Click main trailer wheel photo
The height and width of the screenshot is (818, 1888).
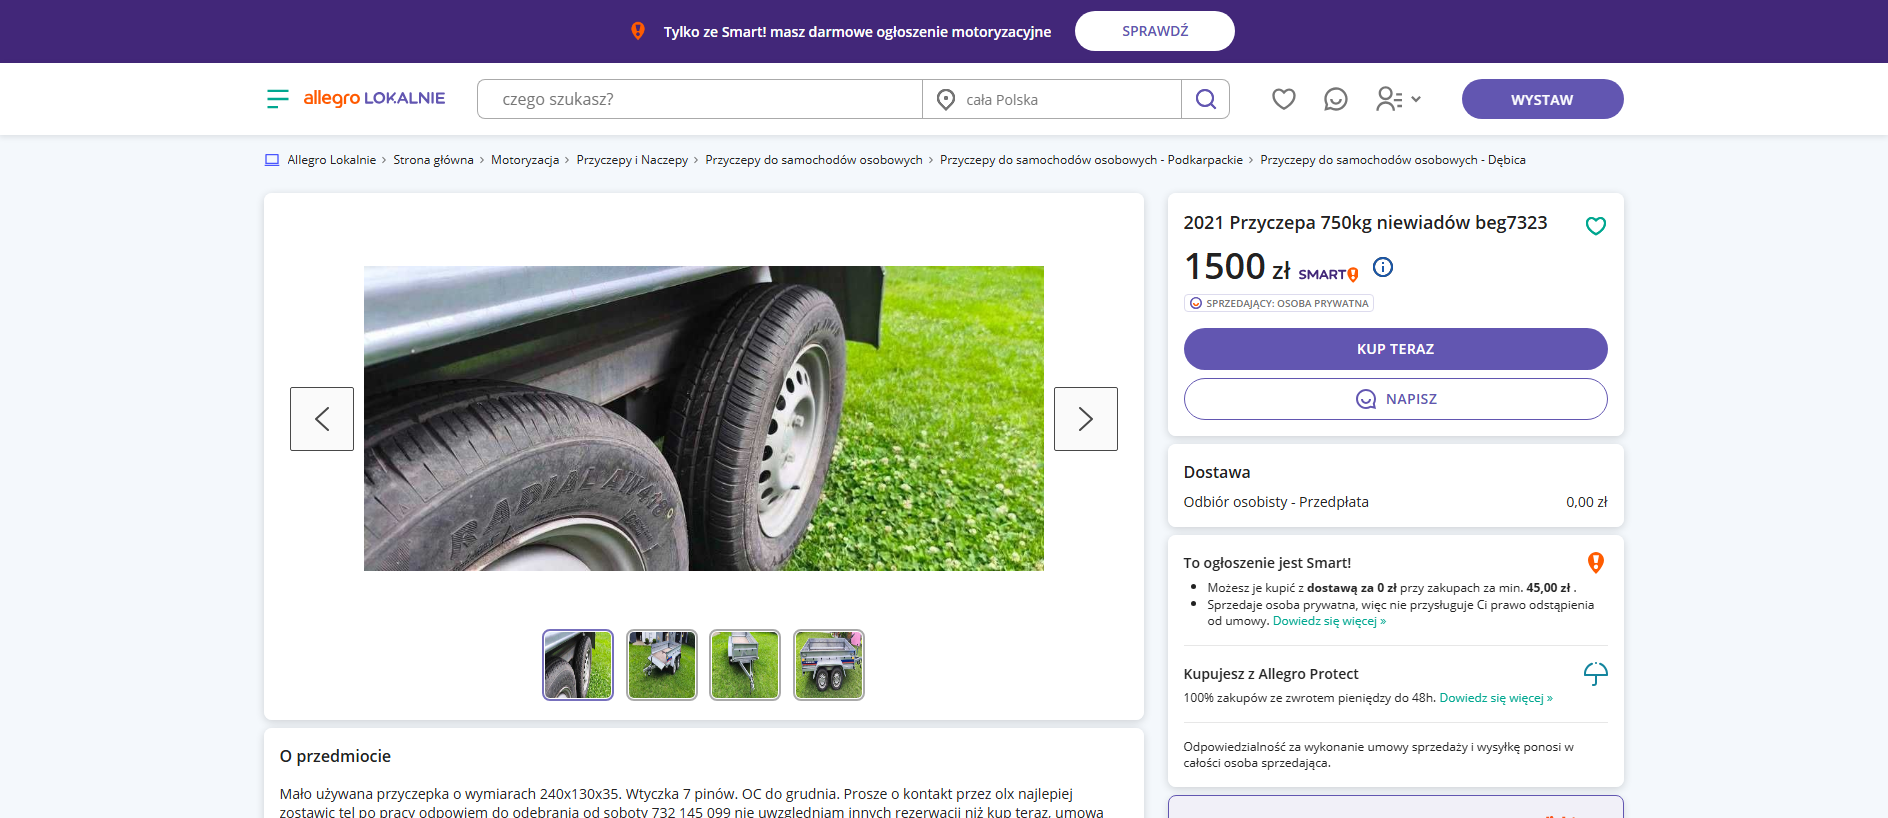click(704, 418)
